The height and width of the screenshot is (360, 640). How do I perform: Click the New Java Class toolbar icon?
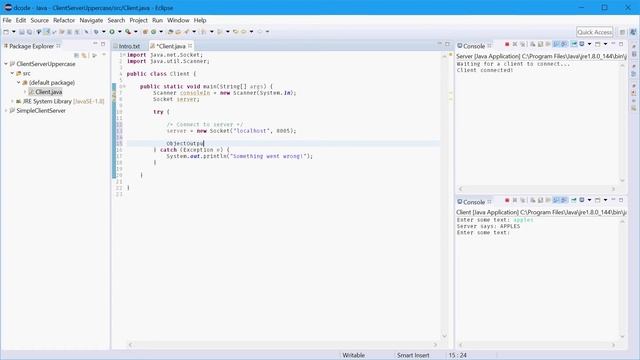(x=153, y=31)
